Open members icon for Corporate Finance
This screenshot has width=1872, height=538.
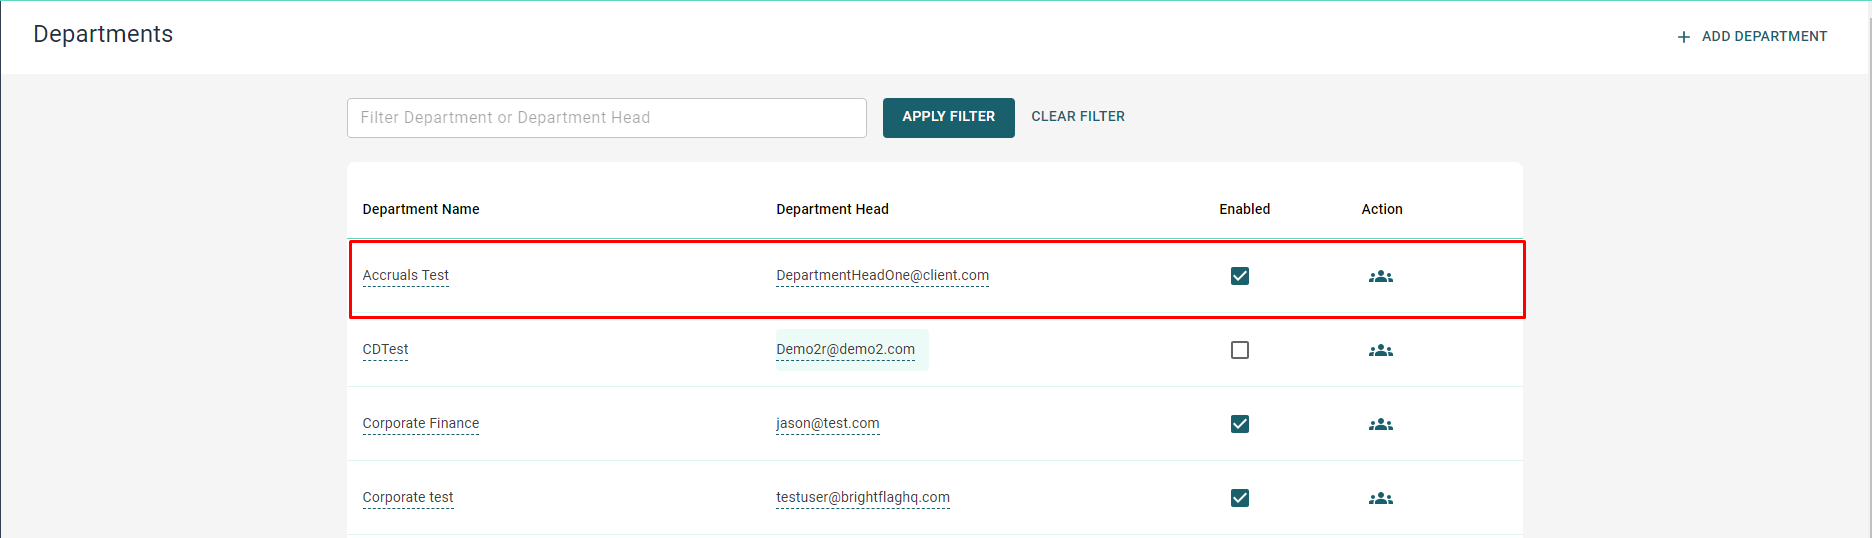coord(1381,424)
